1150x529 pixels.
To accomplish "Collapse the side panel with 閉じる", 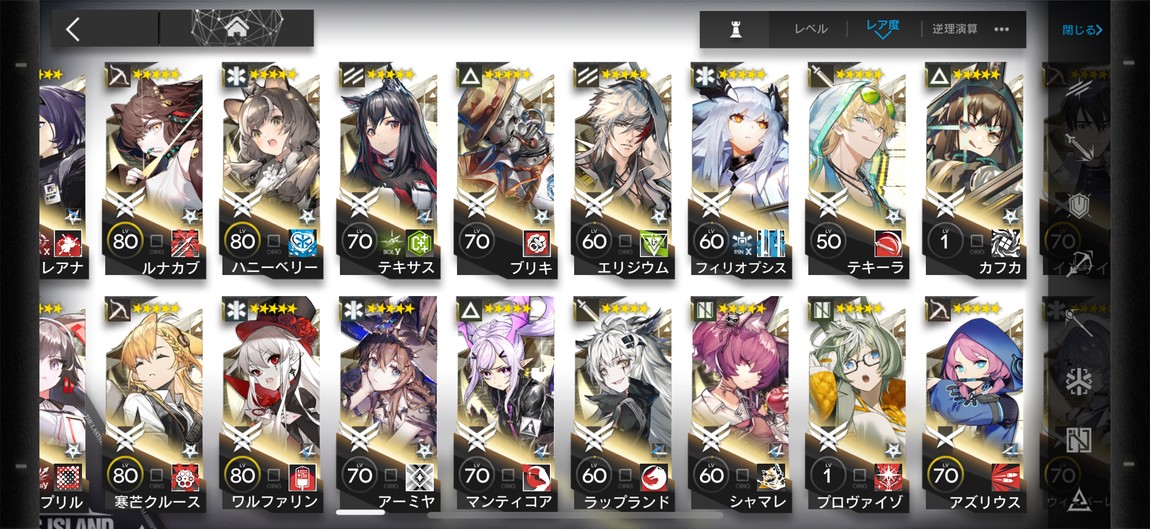I will click(x=1083, y=30).
